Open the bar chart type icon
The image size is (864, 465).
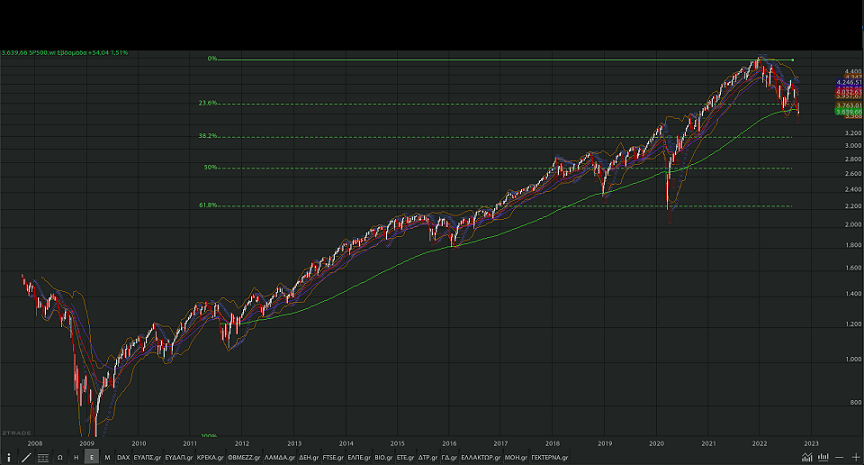823,457
